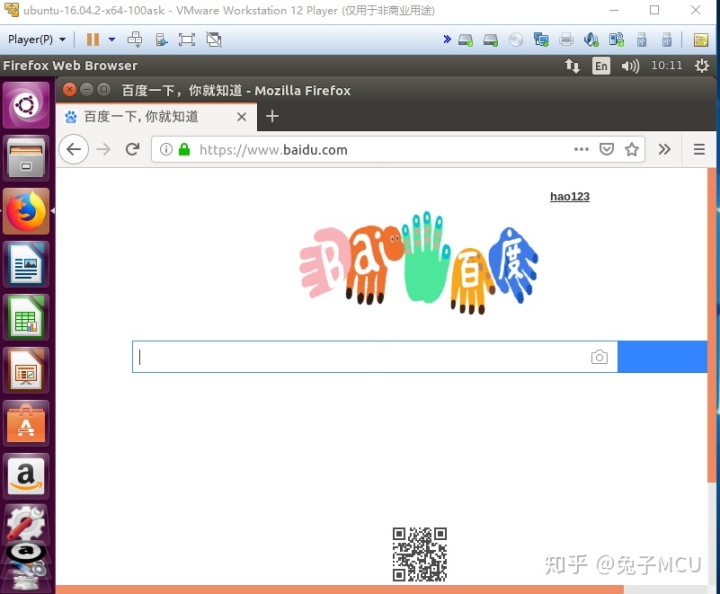Click the Firefox launcher icon
The image size is (720, 594).
tap(26, 211)
